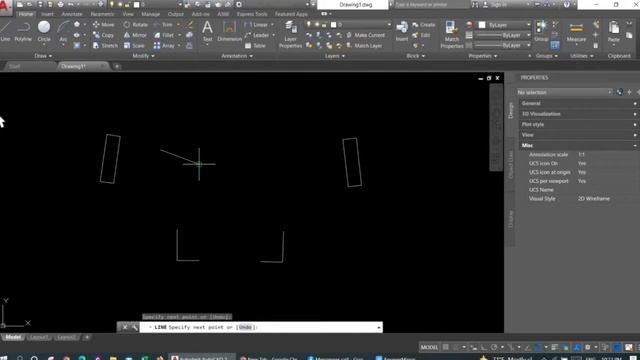
Task: Activate the Mirror command
Action: [x=135, y=35]
